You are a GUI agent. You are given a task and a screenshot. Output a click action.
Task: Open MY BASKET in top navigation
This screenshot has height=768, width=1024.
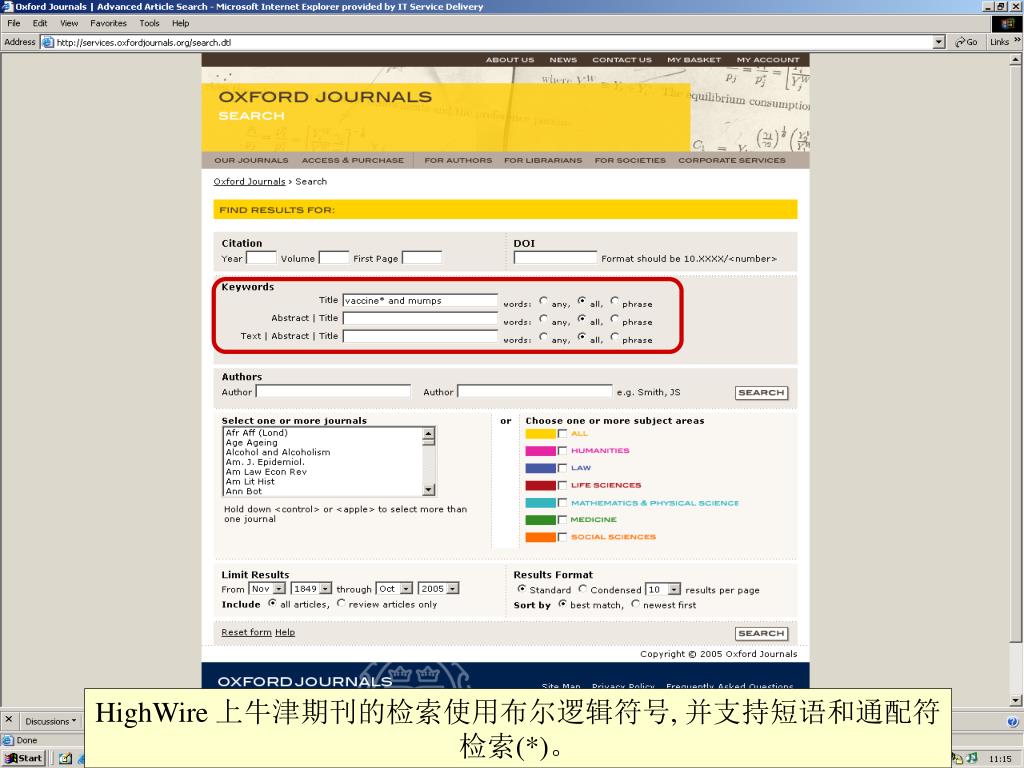(694, 59)
